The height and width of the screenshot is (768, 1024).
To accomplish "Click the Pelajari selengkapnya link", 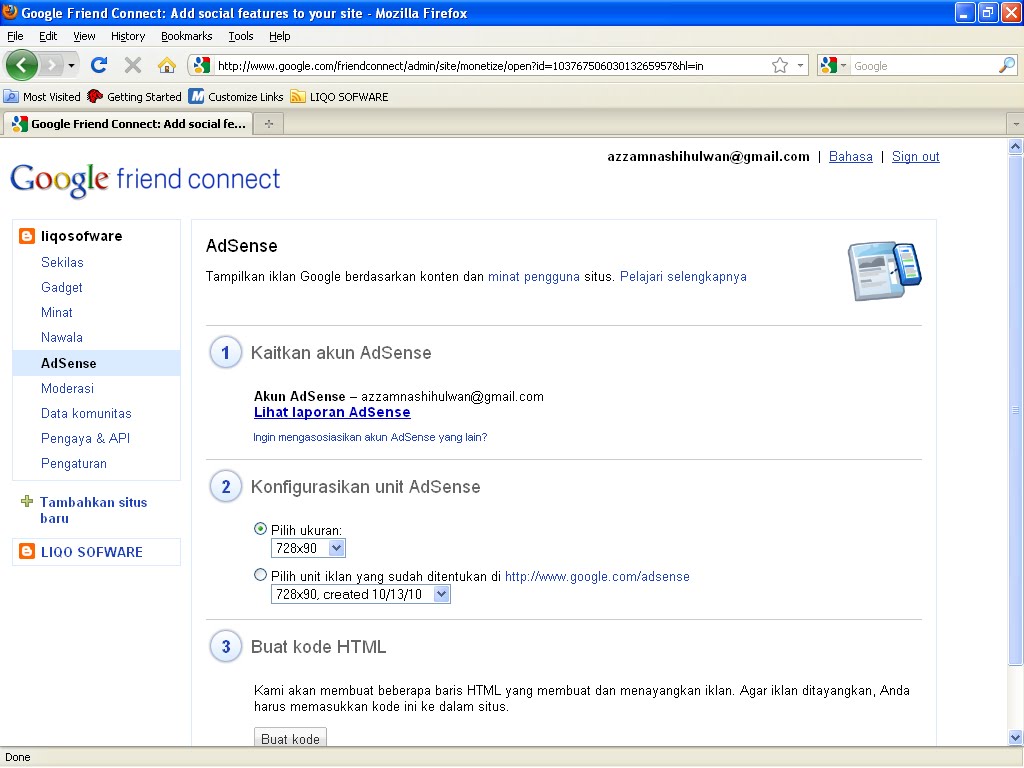I will [683, 276].
